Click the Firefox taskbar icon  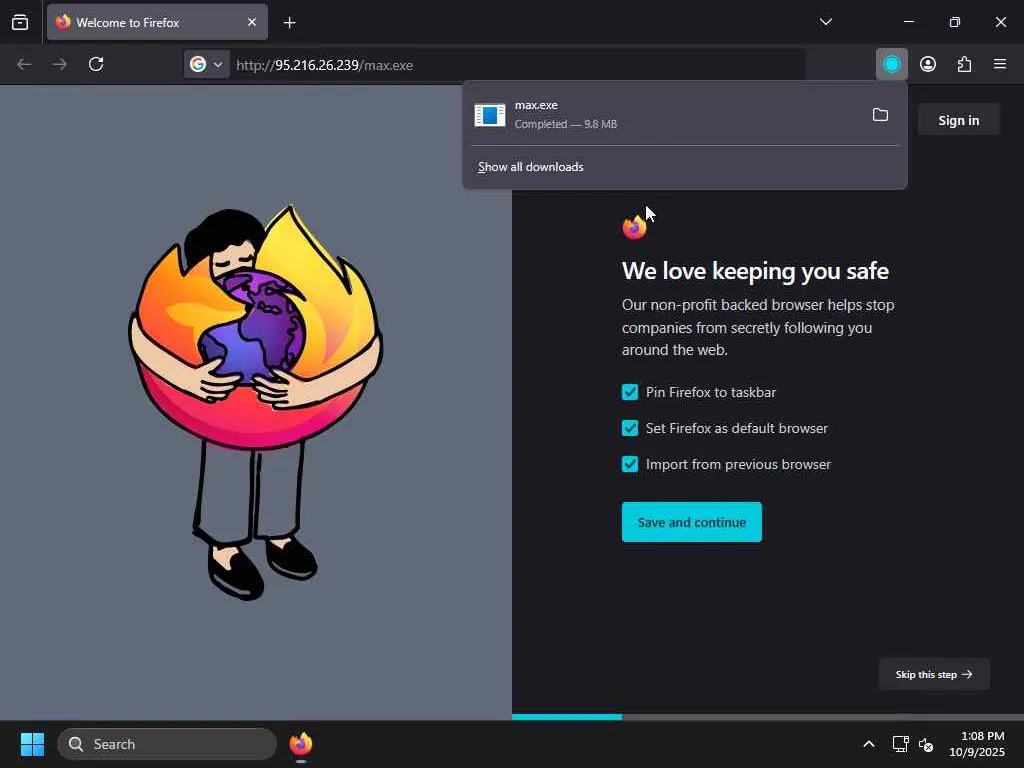(x=300, y=744)
